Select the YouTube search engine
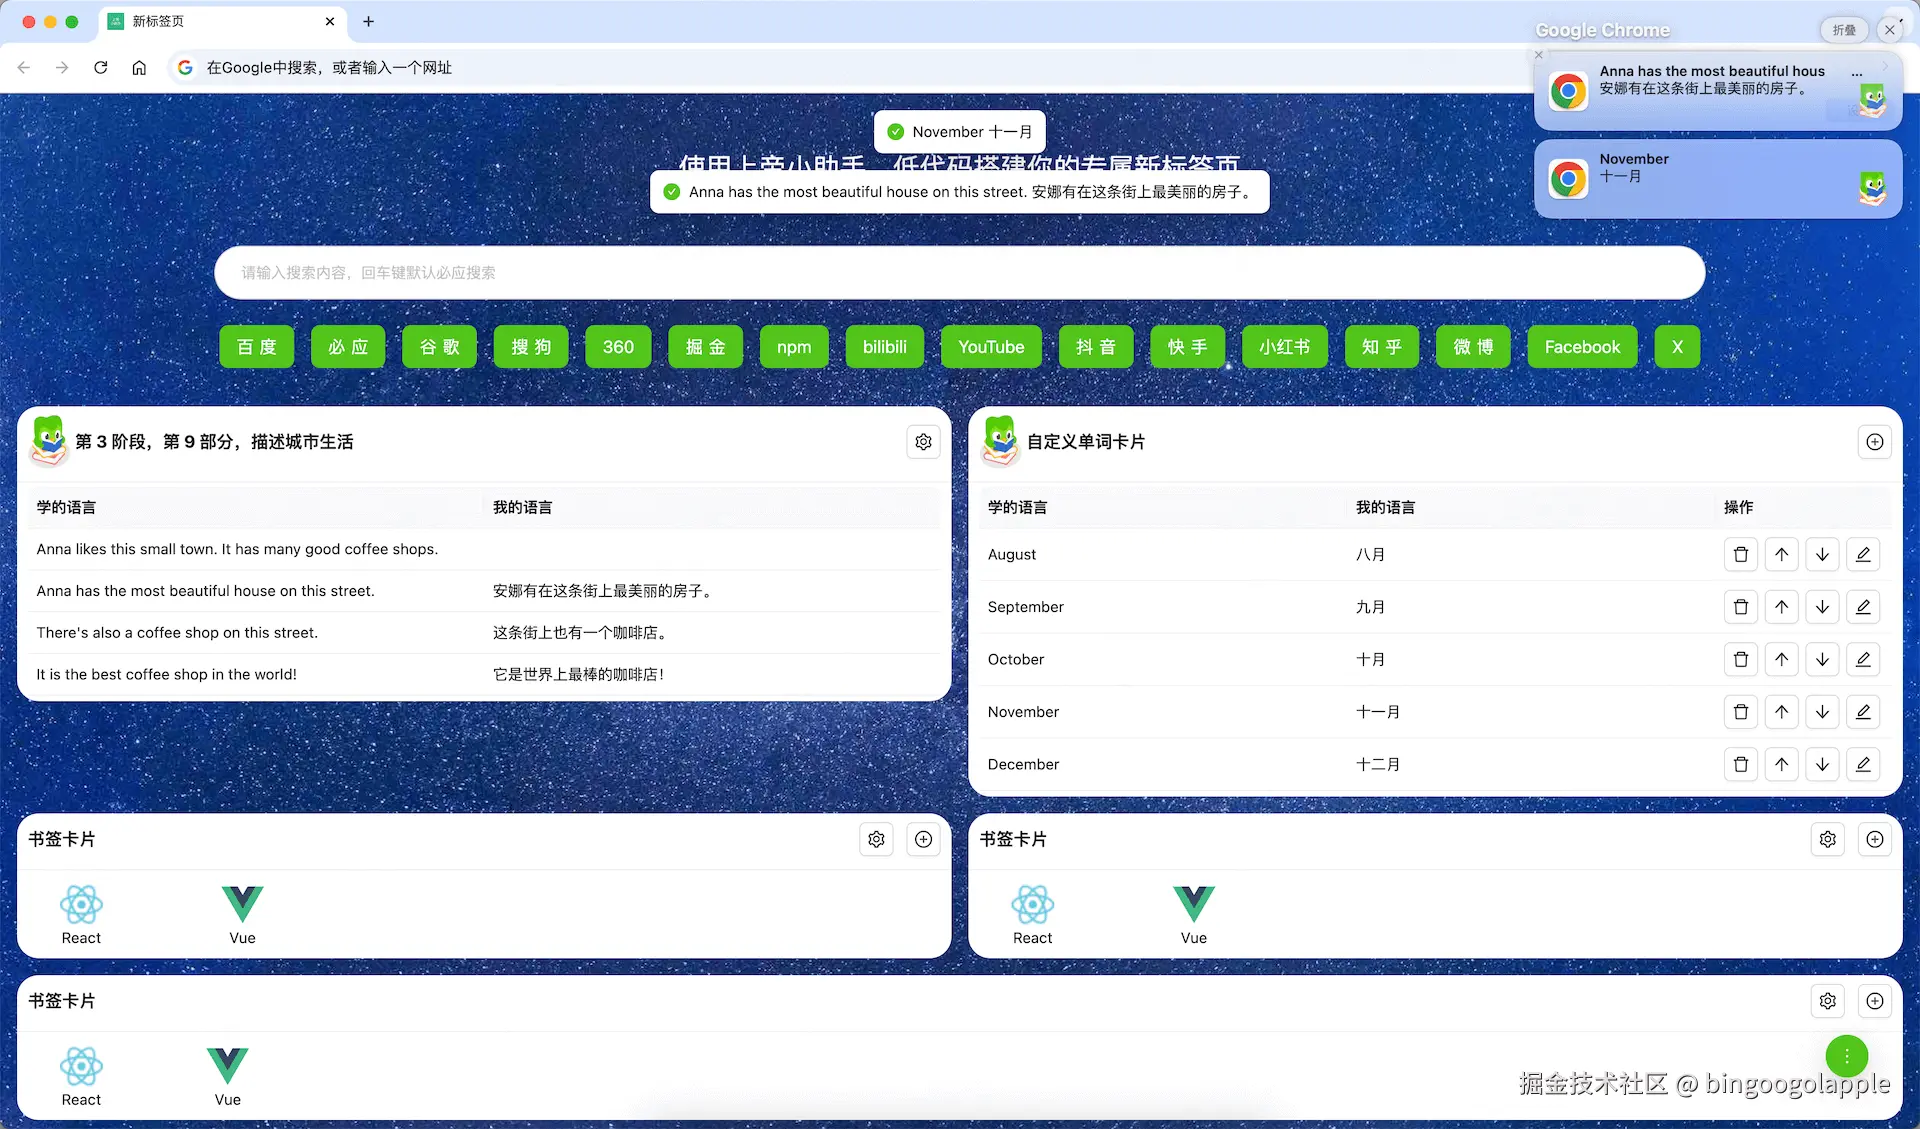The height and width of the screenshot is (1129, 1920). (991, 346)
